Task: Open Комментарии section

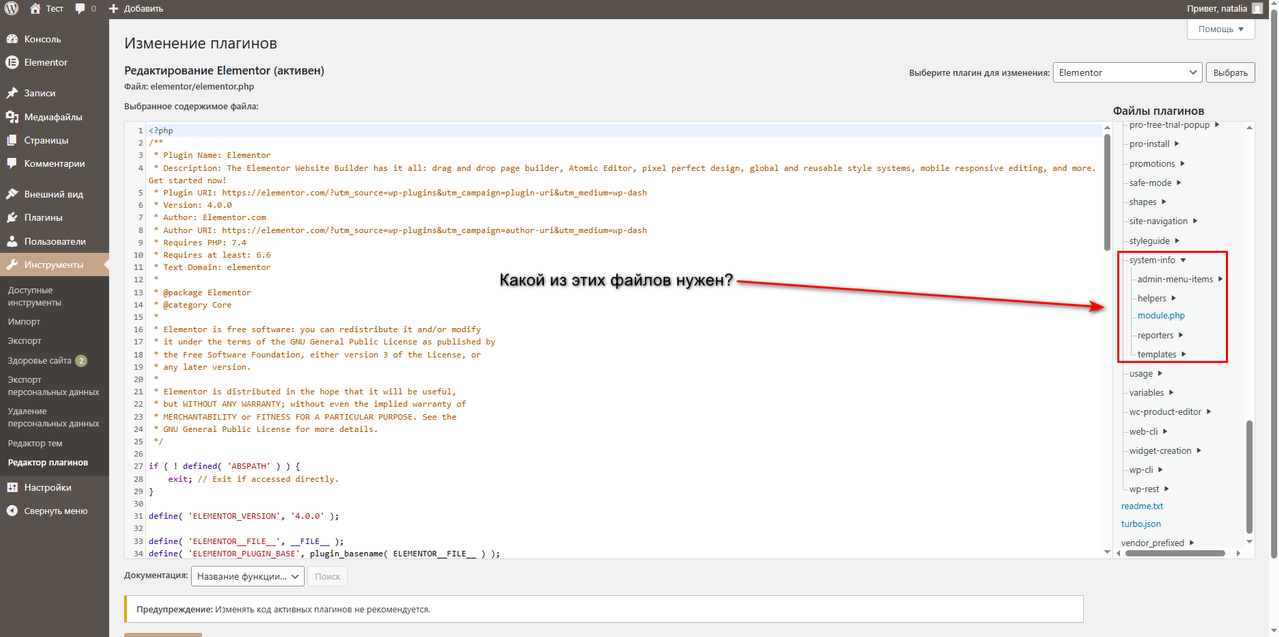Action: pyautogui.click(x=54, y=163)
